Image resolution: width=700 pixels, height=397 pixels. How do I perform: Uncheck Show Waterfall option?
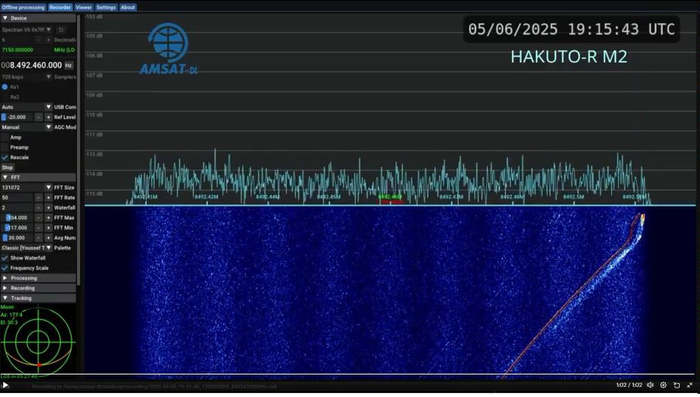coord(5,258)
